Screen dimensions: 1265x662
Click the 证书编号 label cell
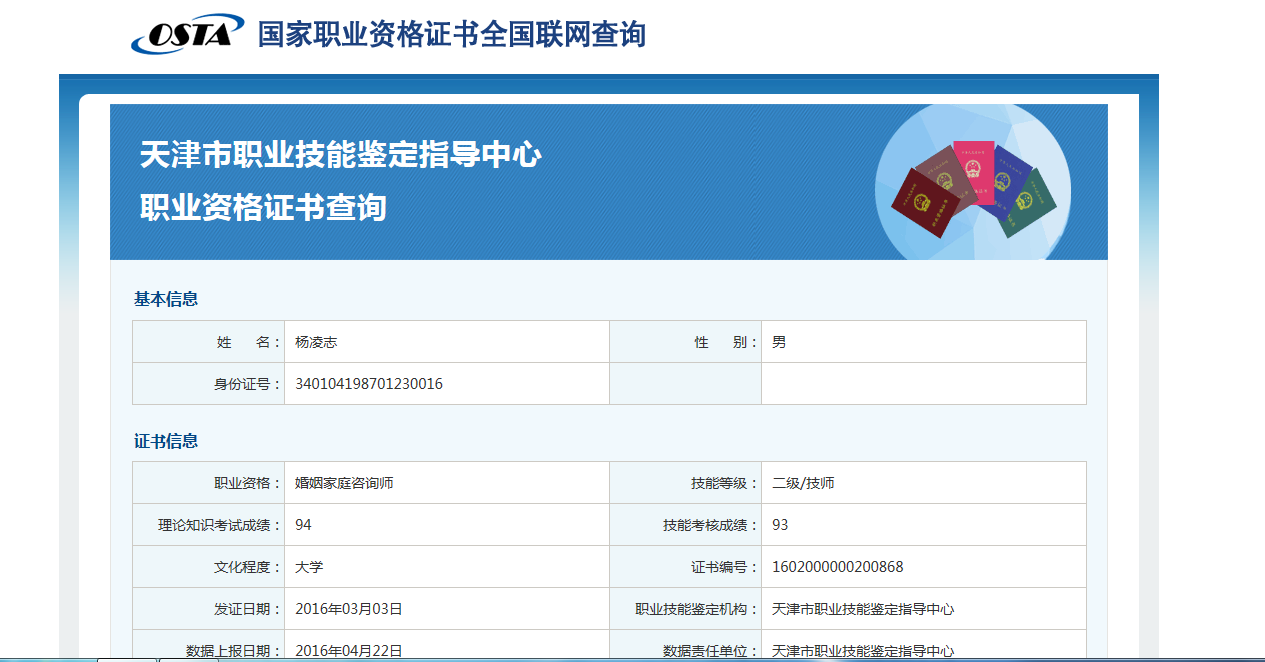pos(686,567)
